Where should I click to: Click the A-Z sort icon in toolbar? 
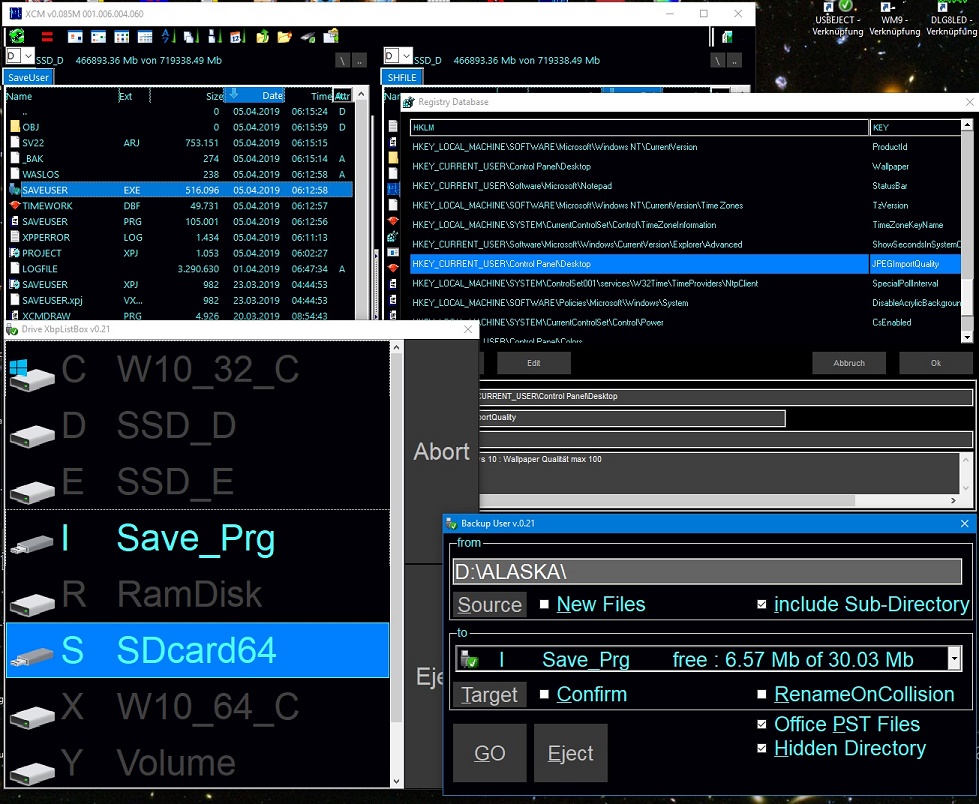click(x=167, y=37)
